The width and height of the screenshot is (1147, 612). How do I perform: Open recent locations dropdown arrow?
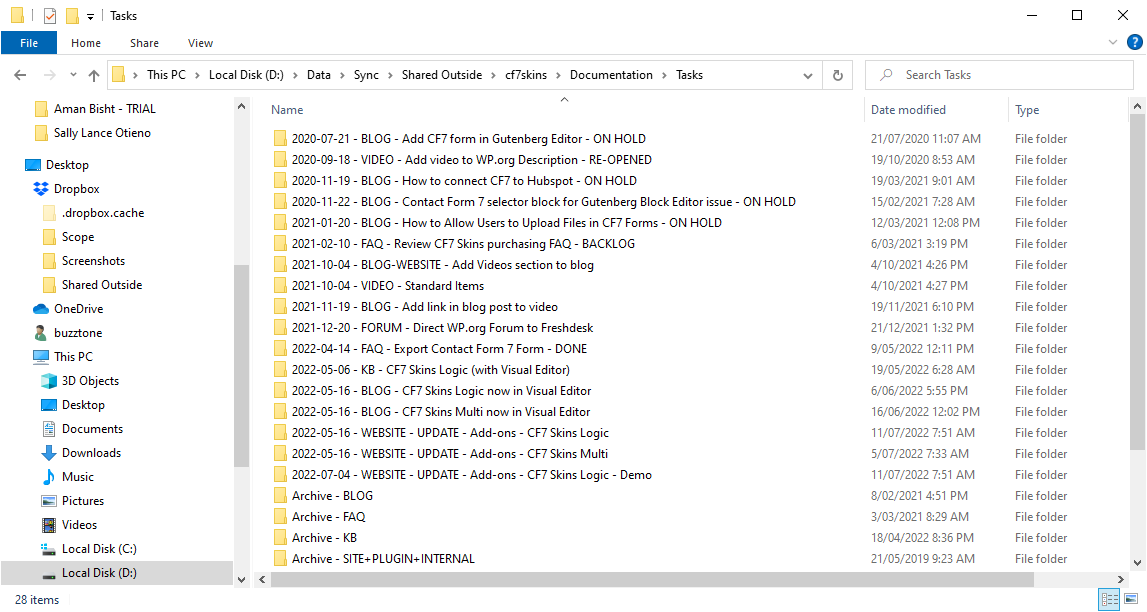pyautogui.click(x=72, y=75)
